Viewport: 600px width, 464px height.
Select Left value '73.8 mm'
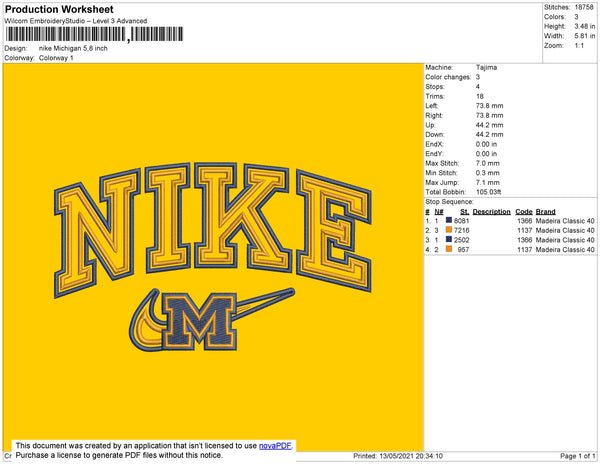pos(489,106)
